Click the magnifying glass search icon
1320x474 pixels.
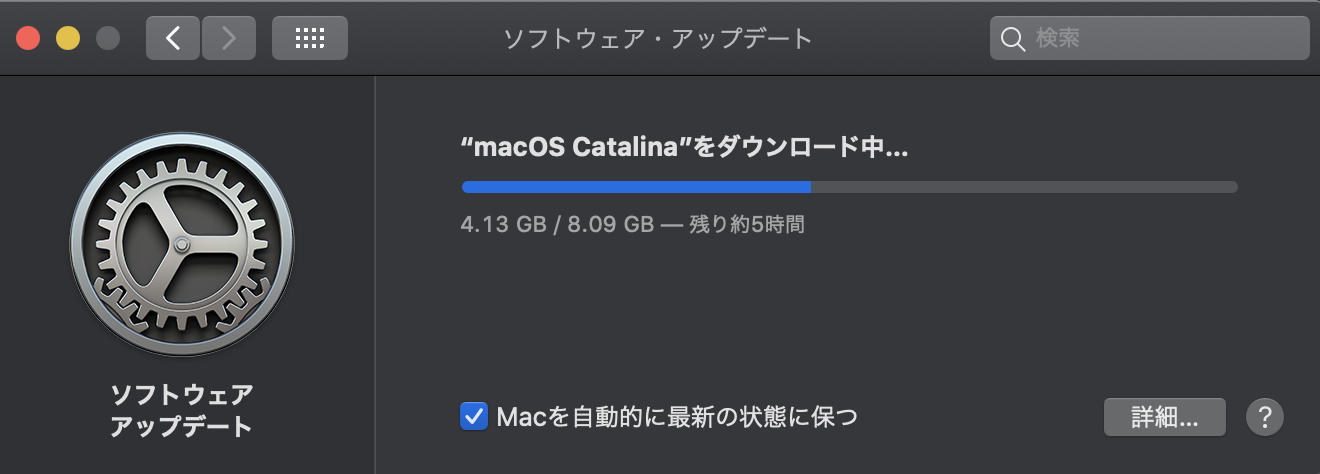click(1013, 39)
